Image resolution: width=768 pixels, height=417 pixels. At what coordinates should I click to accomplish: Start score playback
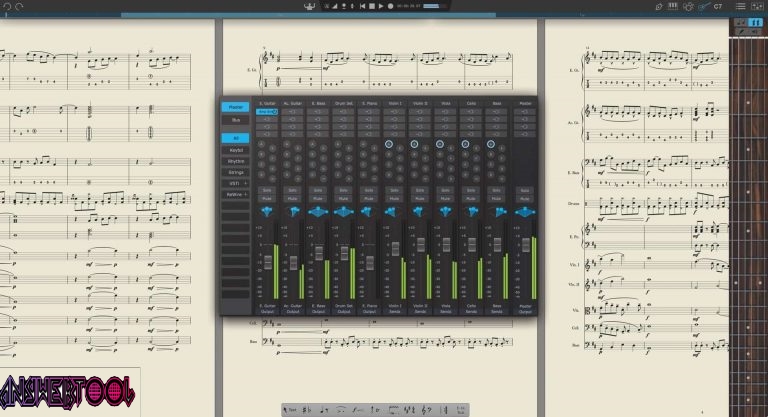click(381, 6)
